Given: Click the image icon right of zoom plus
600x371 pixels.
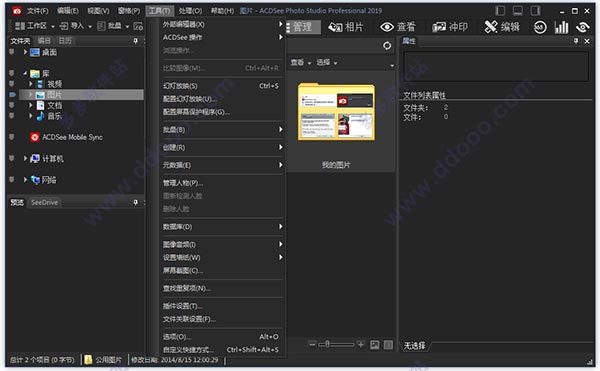Looking at the screenshot, I should (375, 345).
